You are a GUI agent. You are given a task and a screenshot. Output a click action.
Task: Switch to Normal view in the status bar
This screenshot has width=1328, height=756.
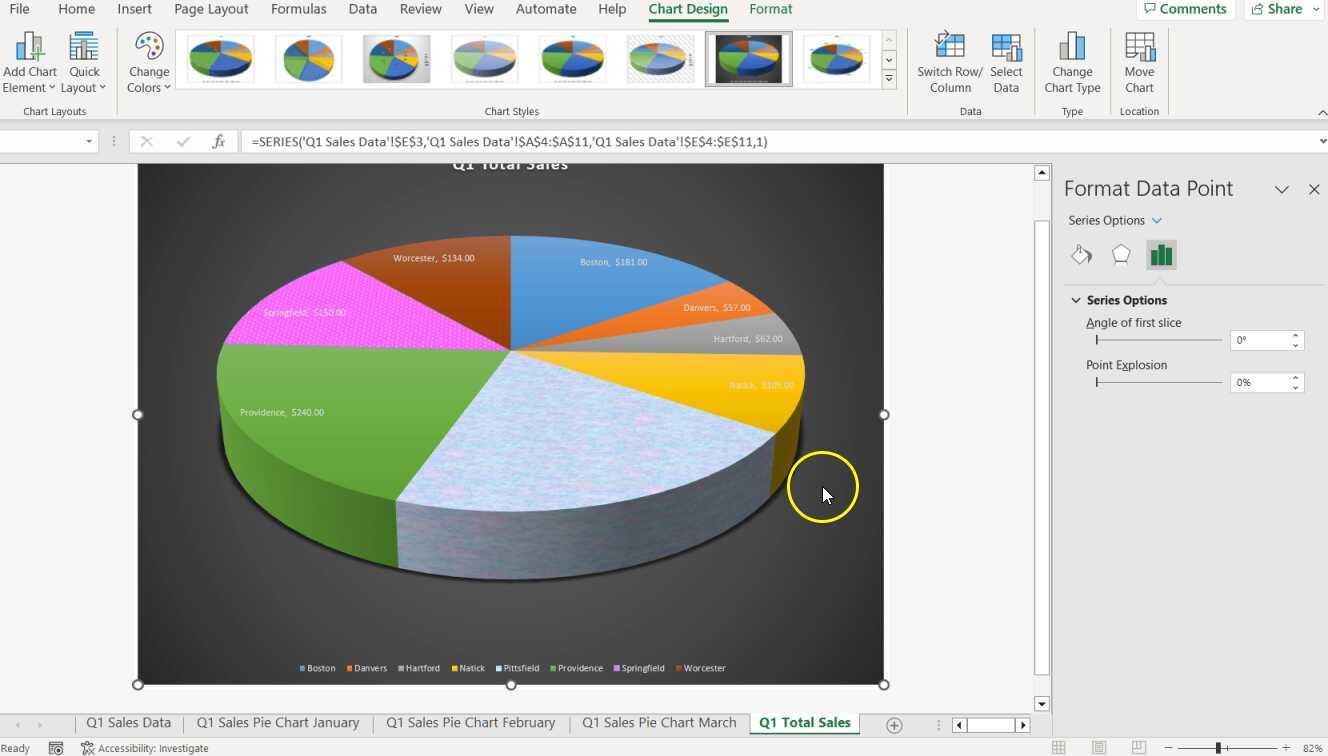coord(1058,746)
